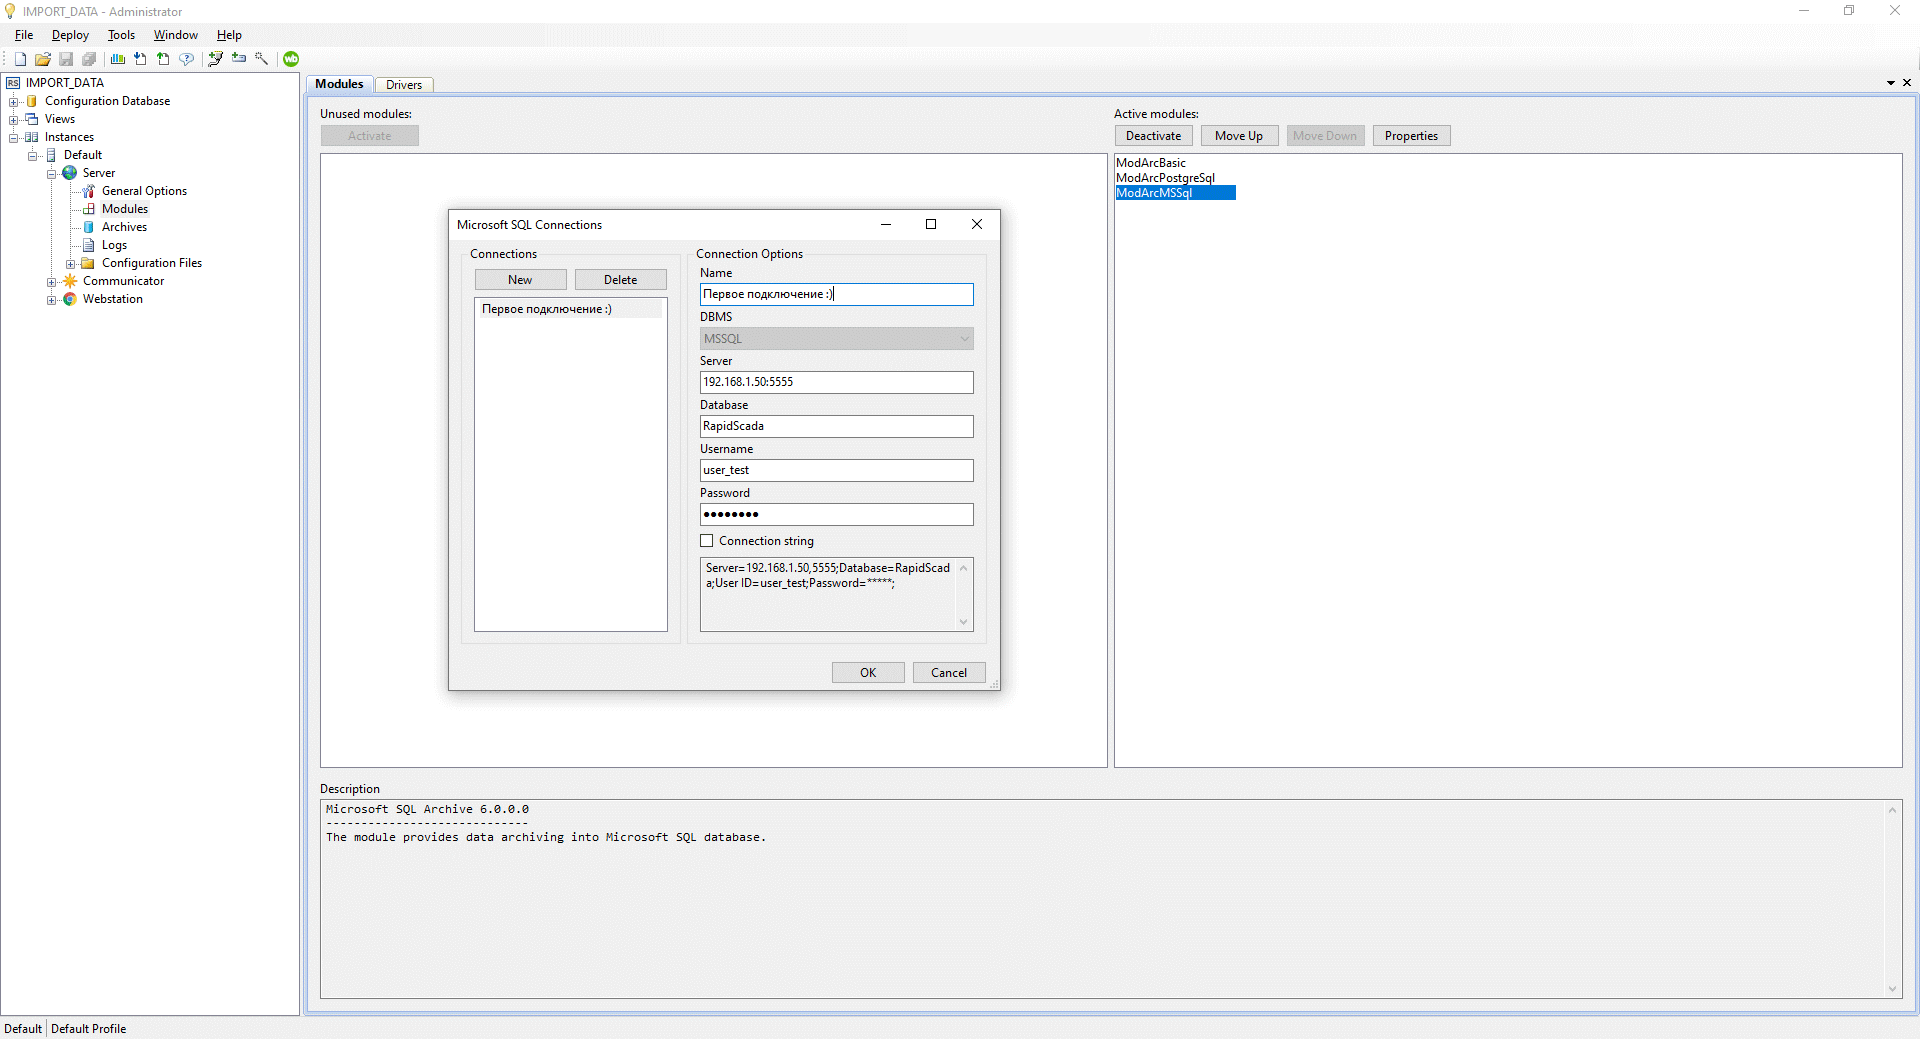The height and width of the screenshot is (1039, 1920).
Task: Expand the Views tree node
Action: pos(14,119)
